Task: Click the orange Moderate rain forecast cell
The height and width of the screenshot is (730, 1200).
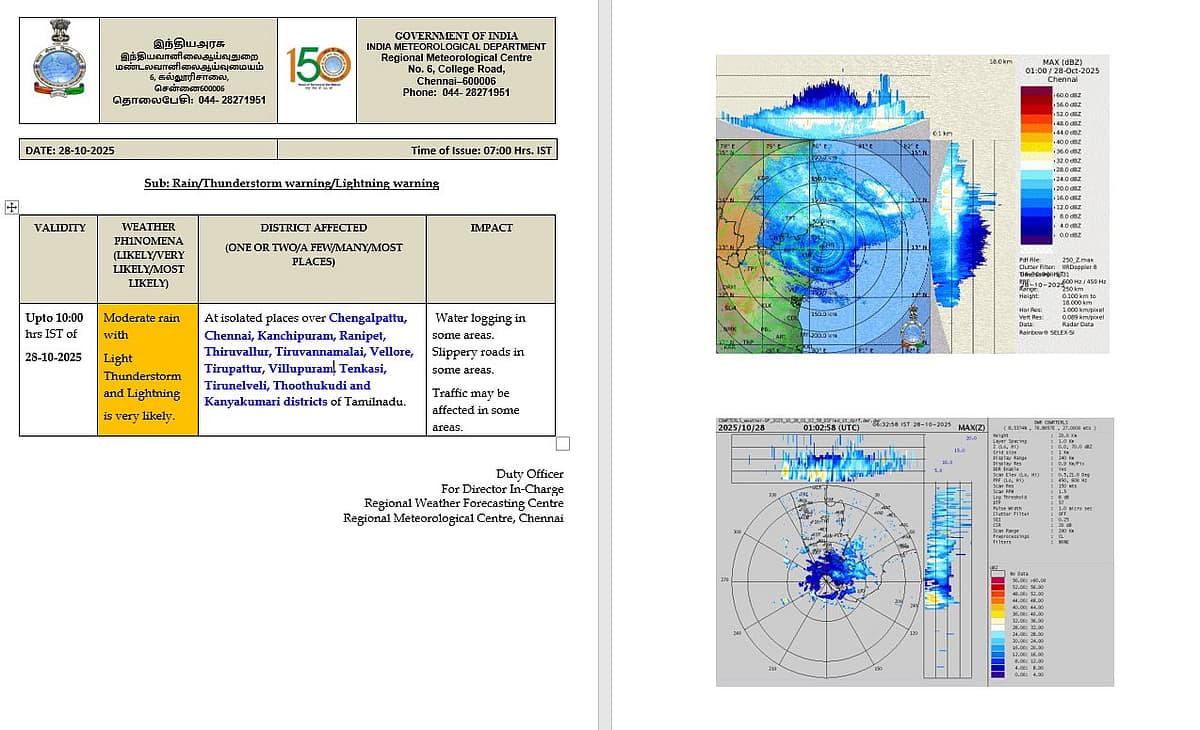Action: coord(148,367)
